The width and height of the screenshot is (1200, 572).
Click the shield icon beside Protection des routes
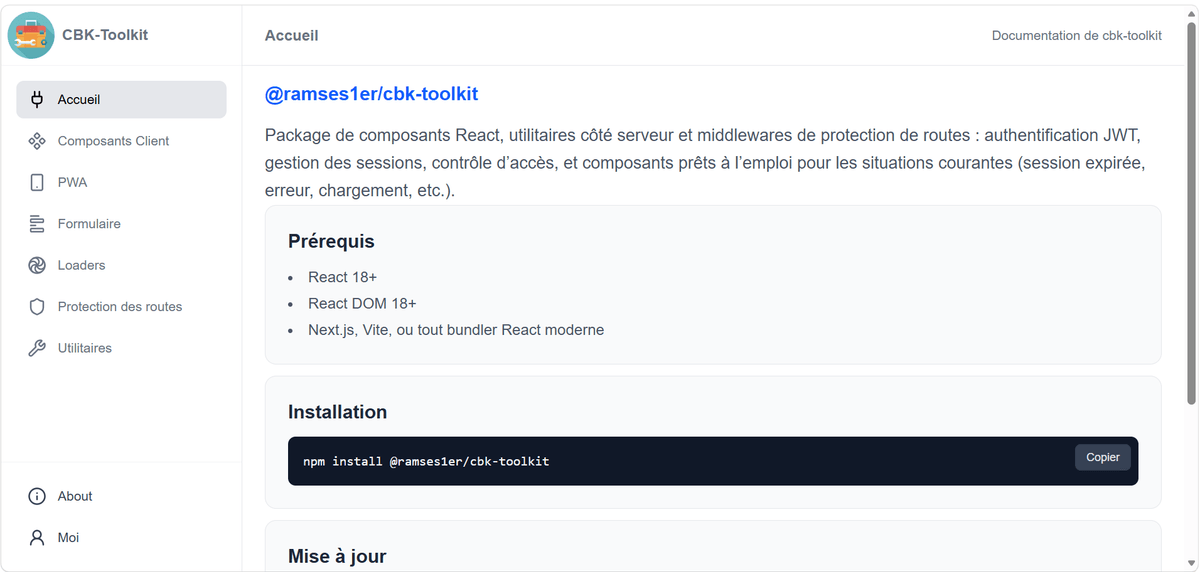point(37,307)
